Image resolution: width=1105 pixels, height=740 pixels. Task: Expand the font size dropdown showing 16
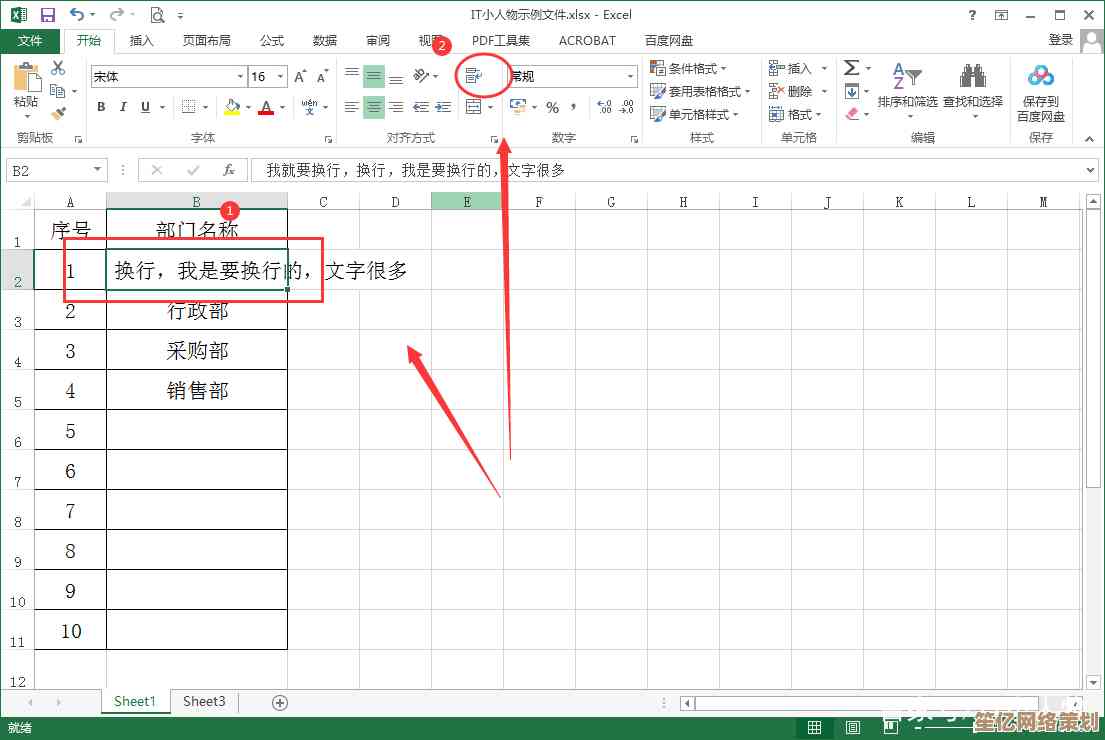(x=281, y=77)
